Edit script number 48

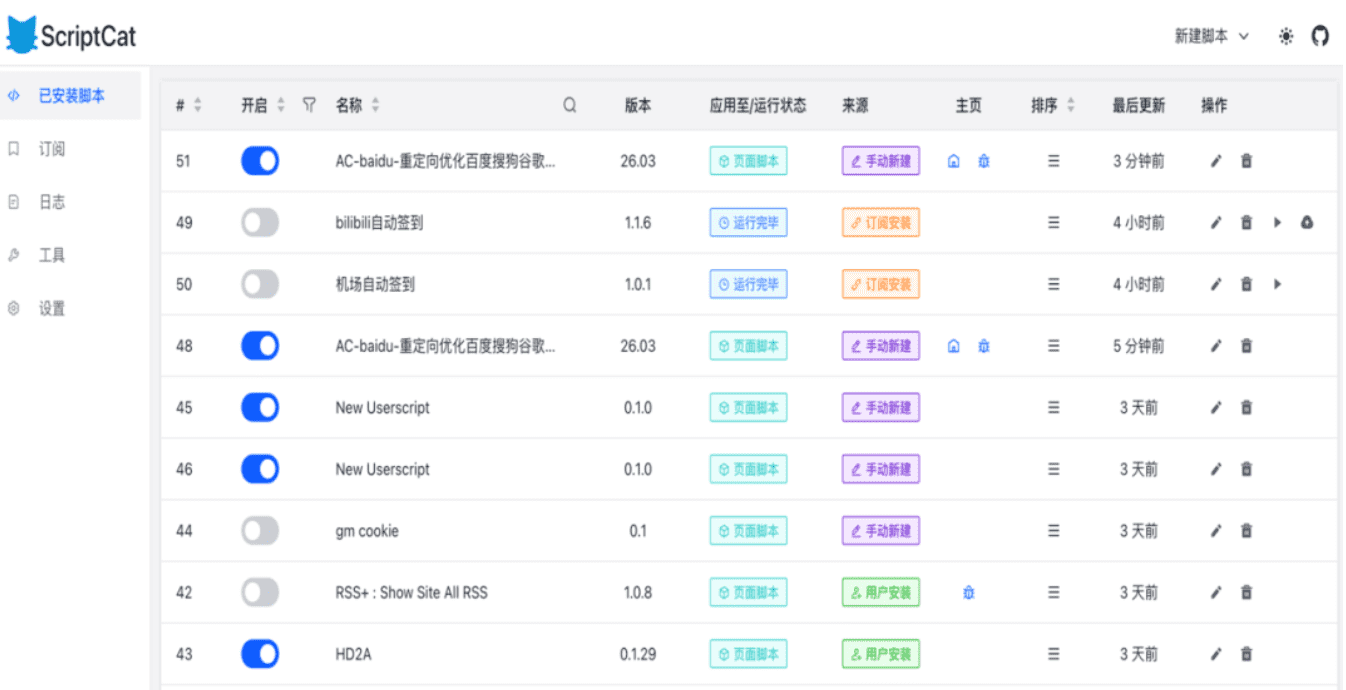coord(1216,346)
